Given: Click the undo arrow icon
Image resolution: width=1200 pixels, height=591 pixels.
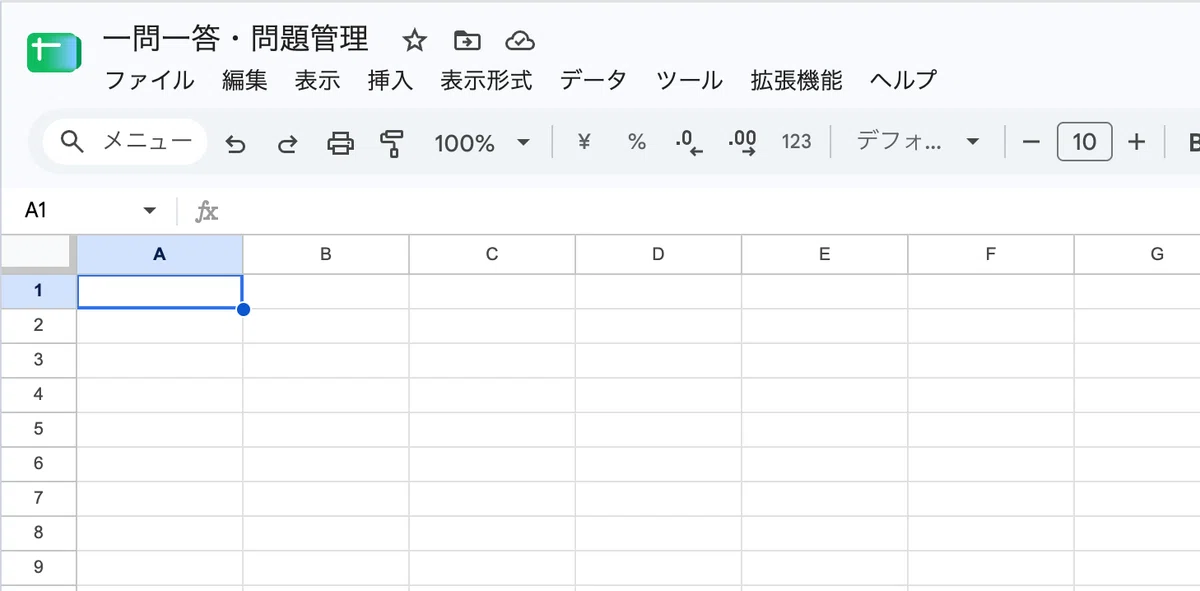Looking at the screenshot, I should [x=235, y=144].
